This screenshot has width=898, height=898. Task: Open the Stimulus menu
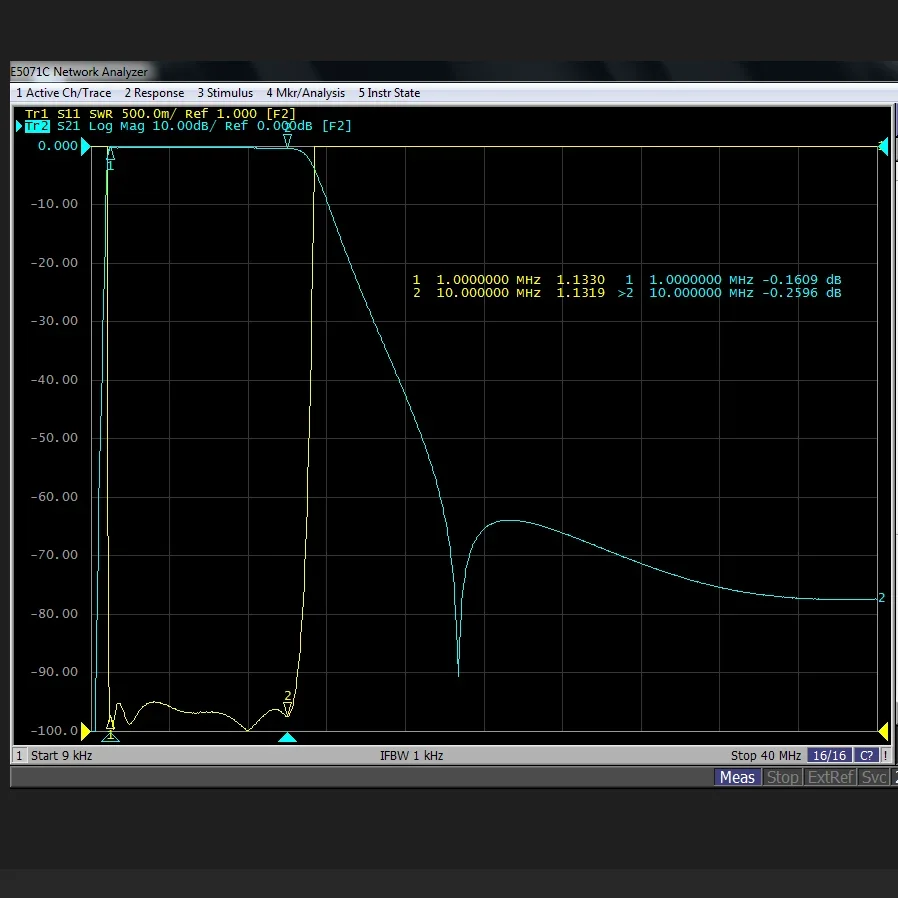[x=225, y=93]
